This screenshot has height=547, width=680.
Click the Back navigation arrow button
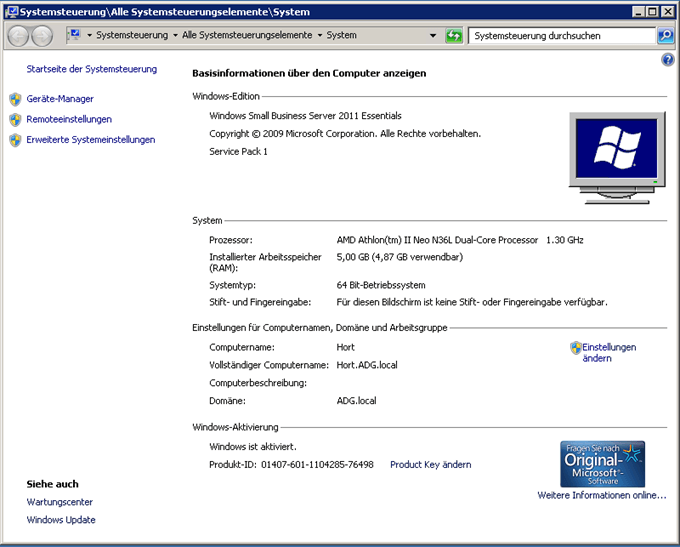(x=18, y=36)
